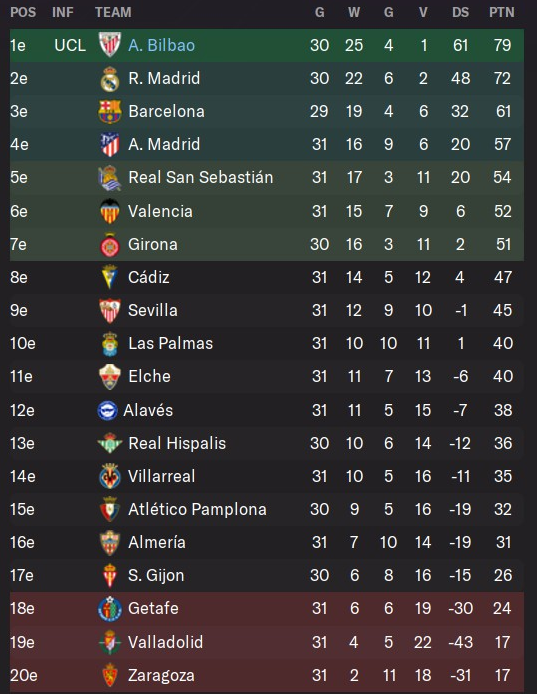Viewport: 537px width, 694px height.
Task: Sort by the DS column header
Action: tap(460, 12)
